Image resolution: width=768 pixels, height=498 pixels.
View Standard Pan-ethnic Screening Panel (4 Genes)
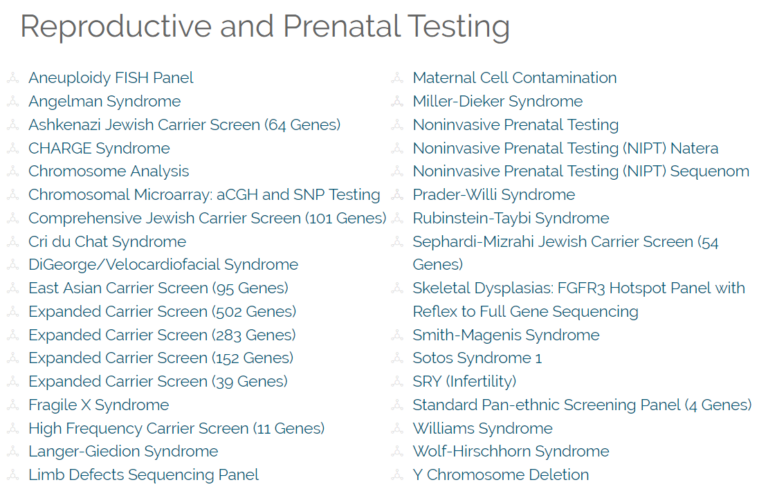tap(581, 405)
